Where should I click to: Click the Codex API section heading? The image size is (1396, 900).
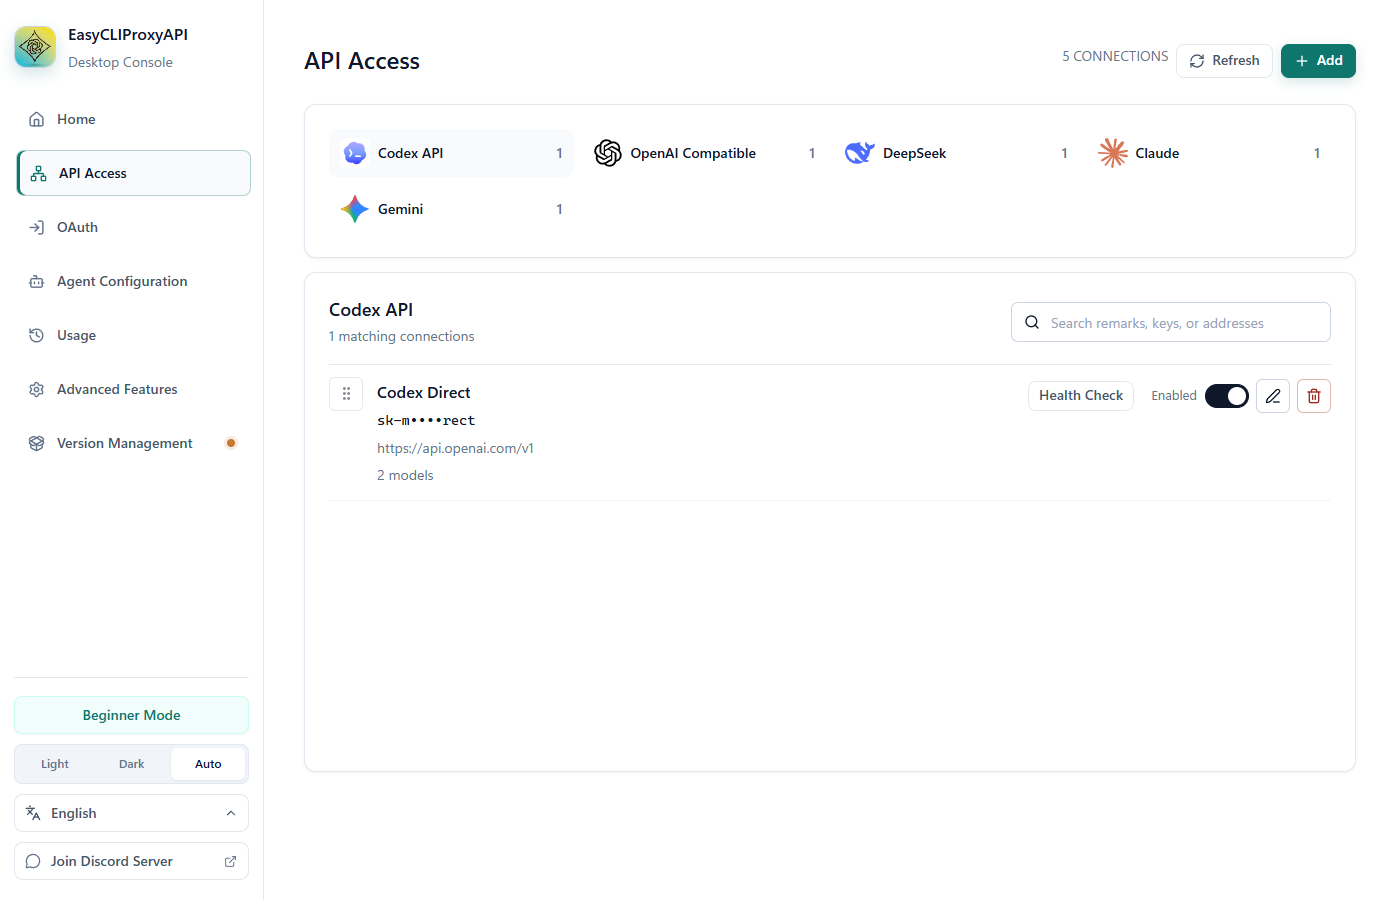click(371, 310)
